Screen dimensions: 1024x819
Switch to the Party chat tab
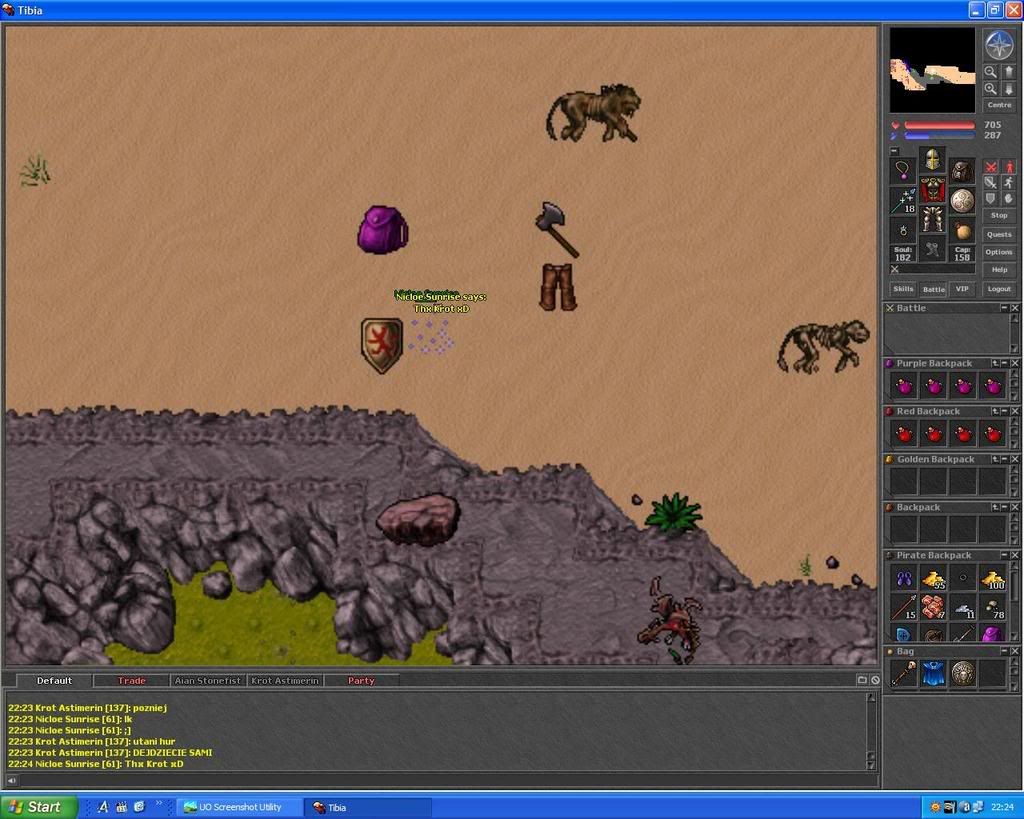[361, 681]
